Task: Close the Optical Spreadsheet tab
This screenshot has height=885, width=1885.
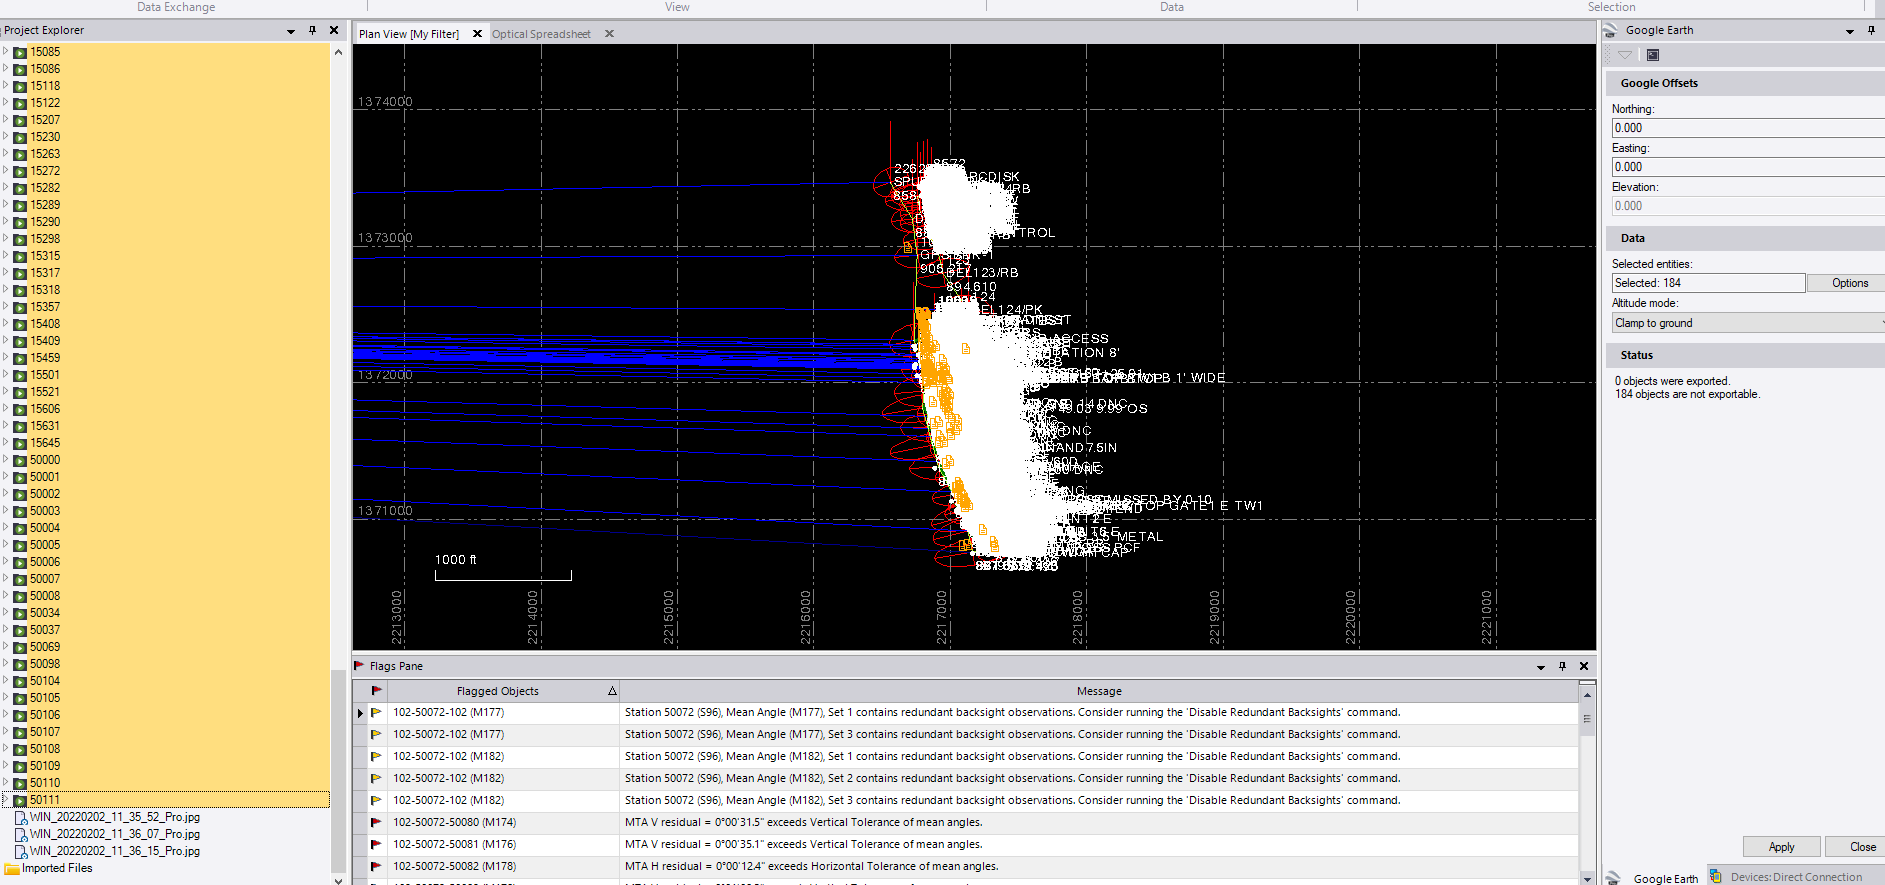Action: click(x=609, y=34)
